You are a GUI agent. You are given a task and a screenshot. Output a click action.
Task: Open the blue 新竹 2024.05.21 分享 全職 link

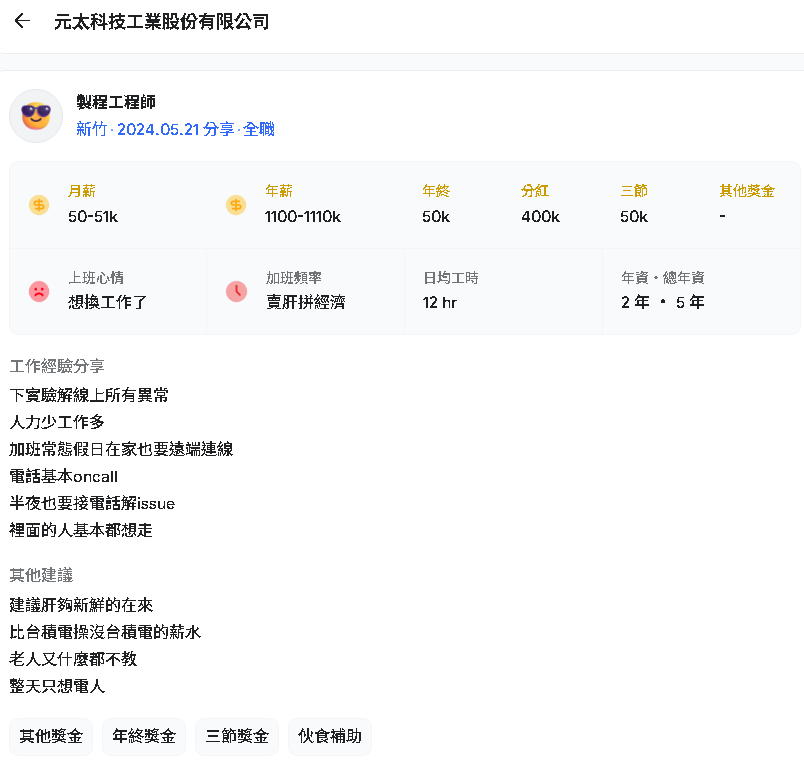pos(175,129)
